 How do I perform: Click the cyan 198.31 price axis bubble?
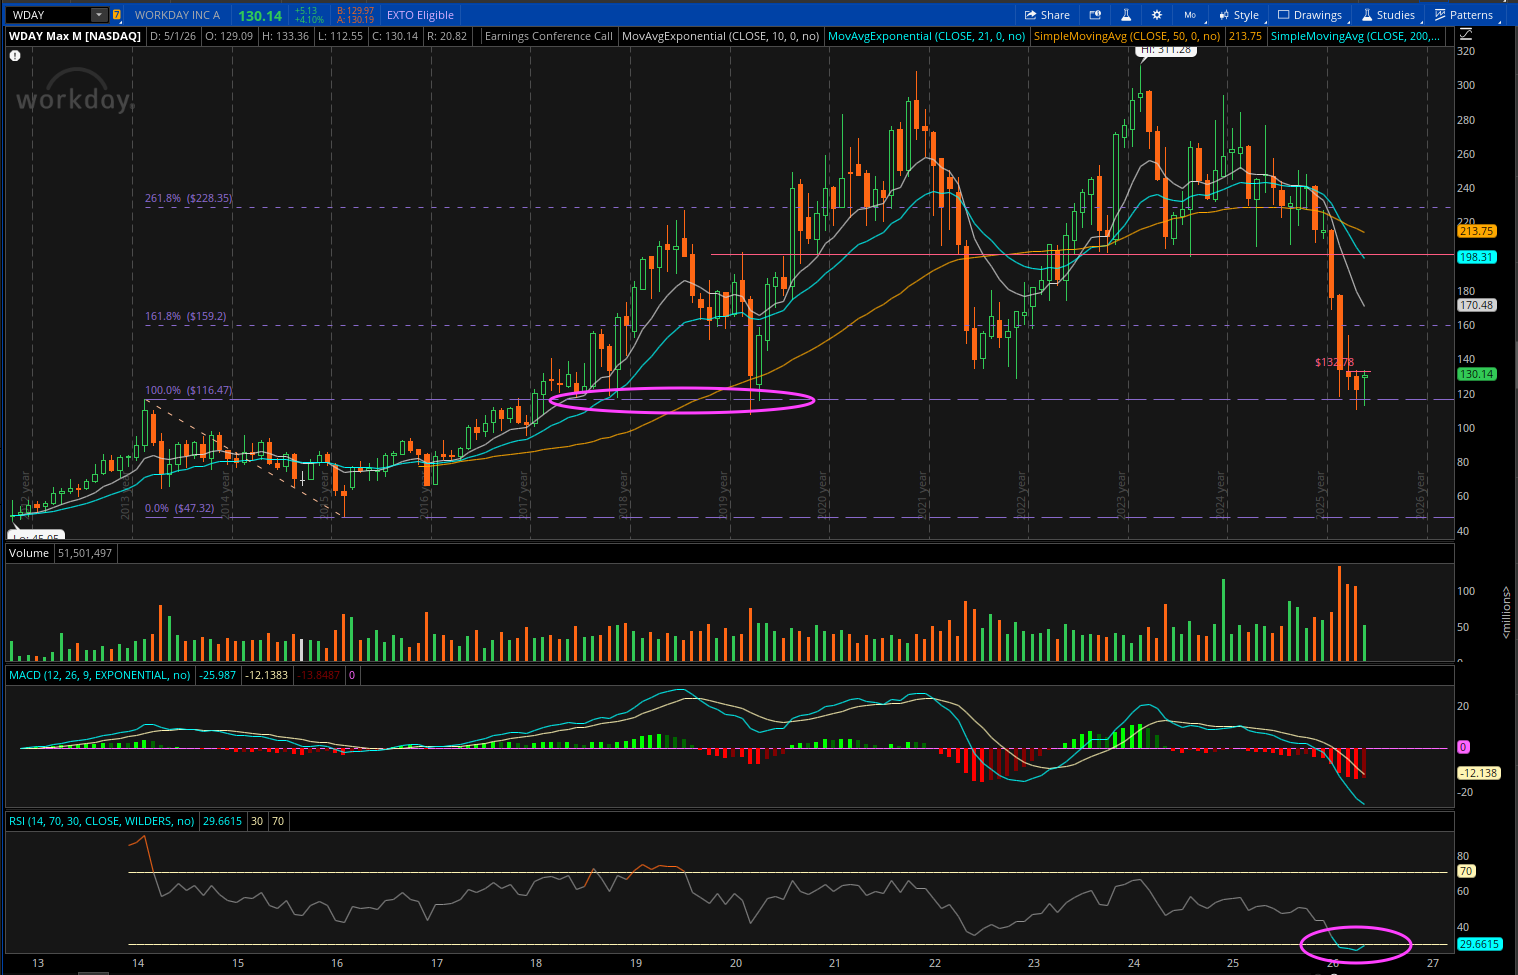1476,257
